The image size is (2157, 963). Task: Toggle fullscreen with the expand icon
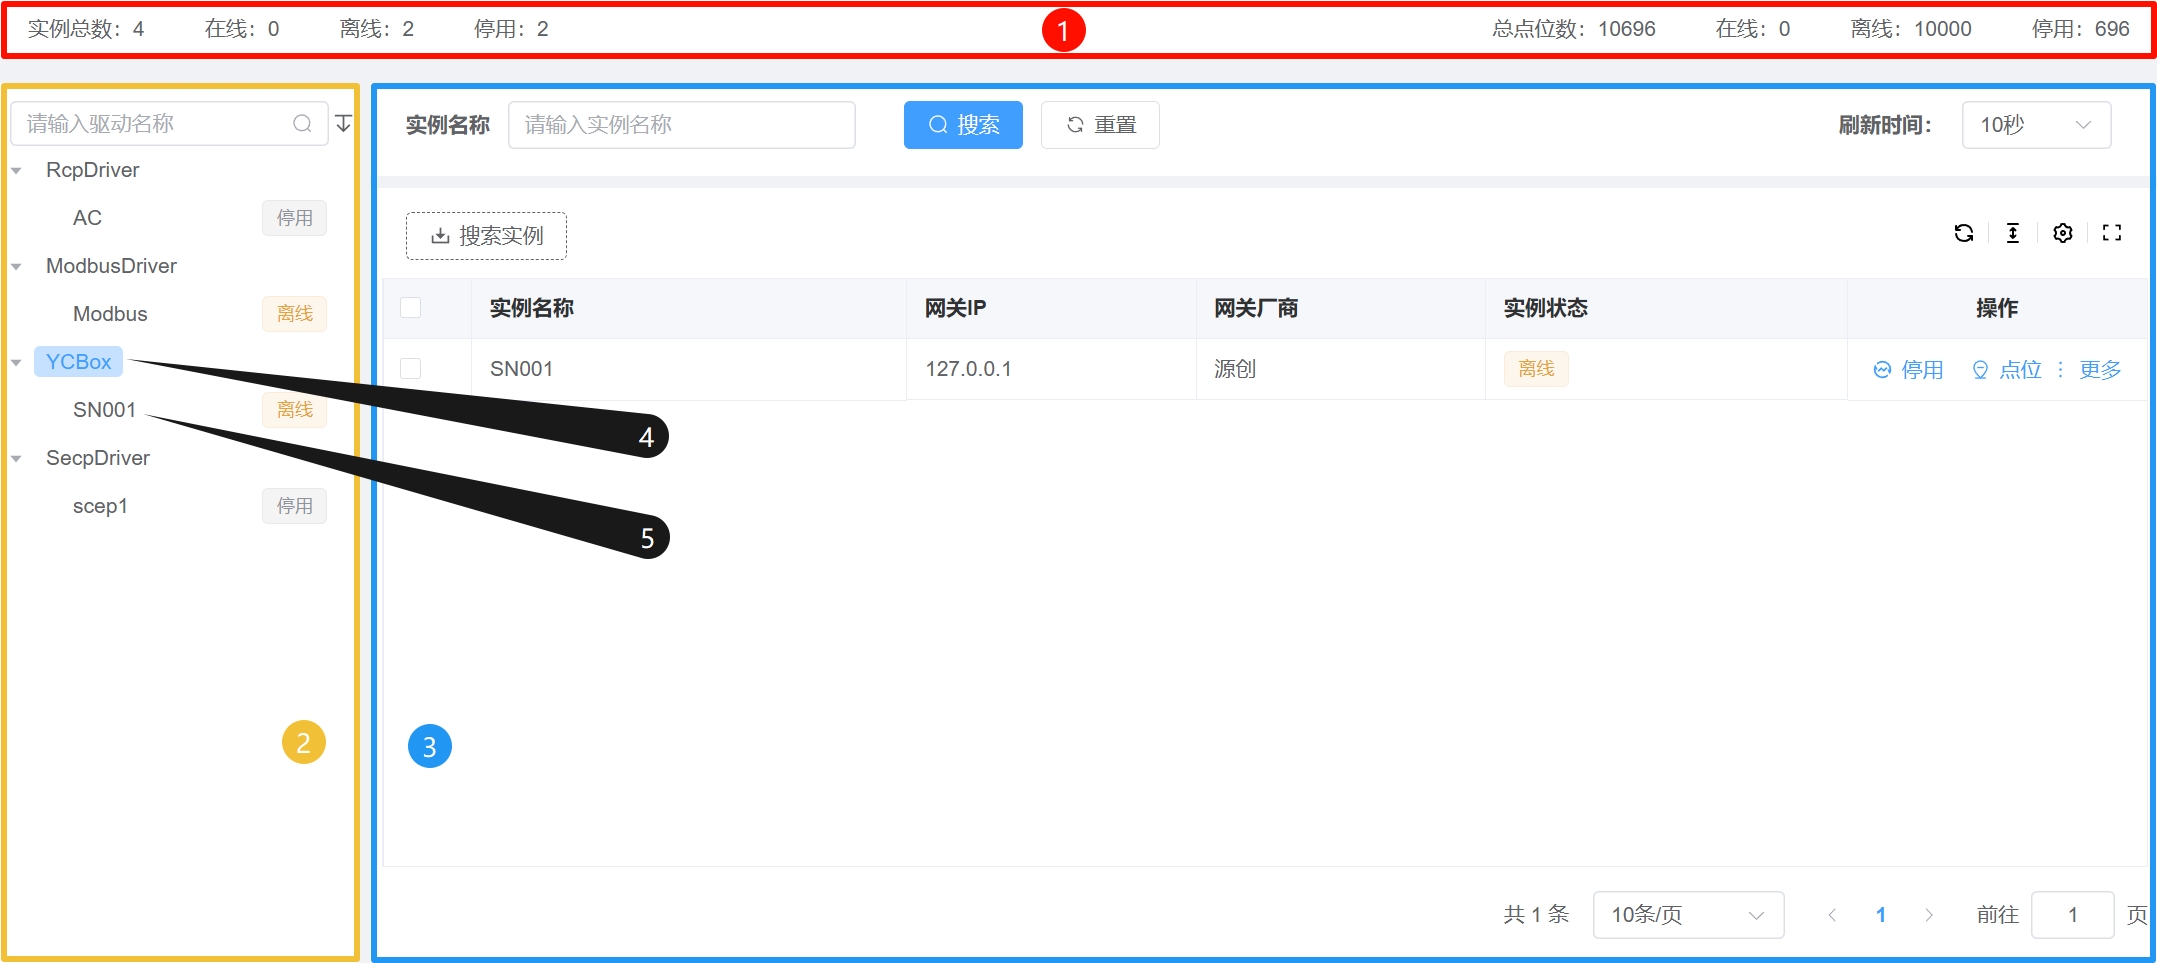pyautogui.click(x=2112, y=233)
